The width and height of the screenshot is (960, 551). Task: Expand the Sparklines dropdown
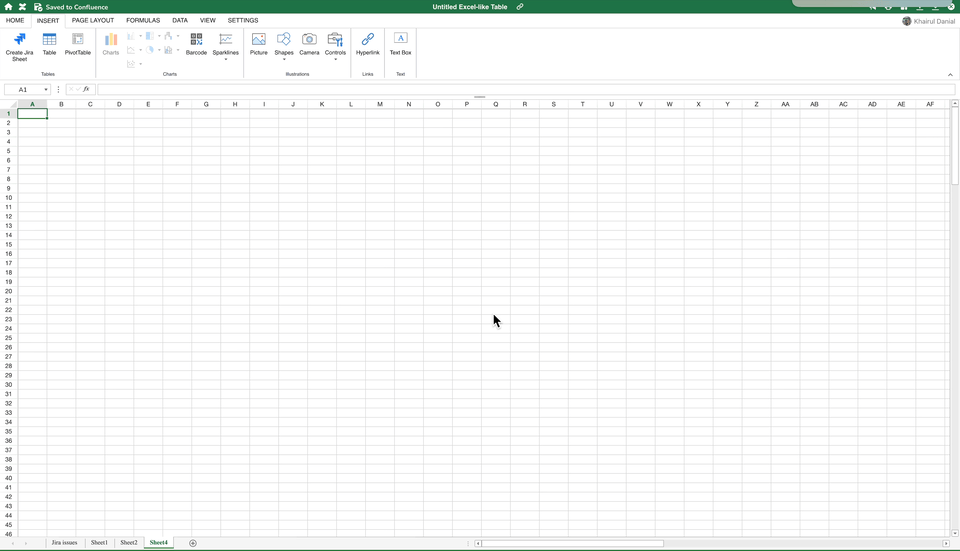pyautogui.click(x=226, y=59)
